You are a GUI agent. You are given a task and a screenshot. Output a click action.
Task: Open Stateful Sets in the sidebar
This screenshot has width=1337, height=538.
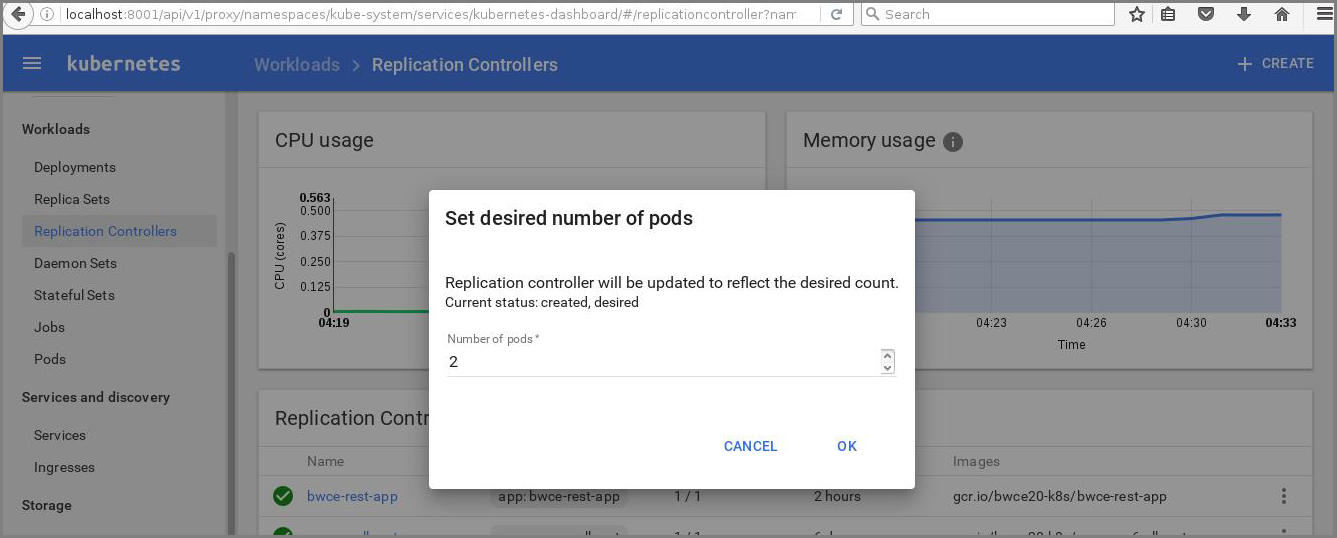74,295
